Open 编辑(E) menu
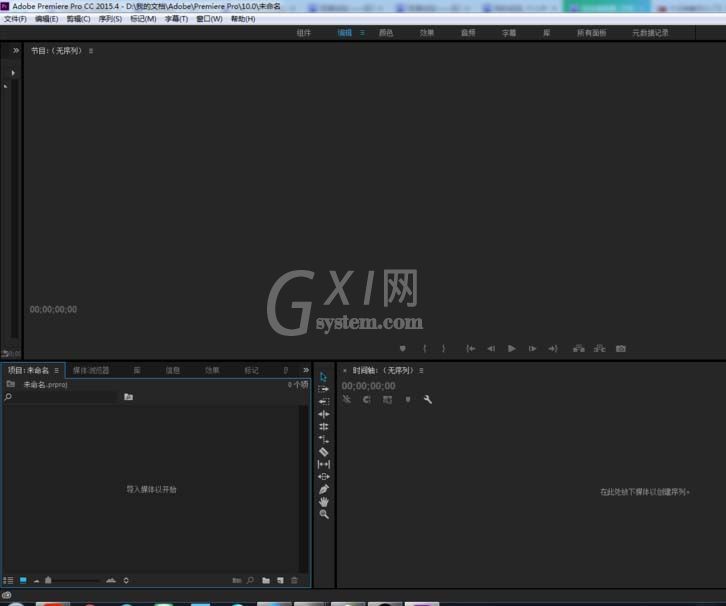The height and width of the screenshot is (606, 726). tap(47, 19)
